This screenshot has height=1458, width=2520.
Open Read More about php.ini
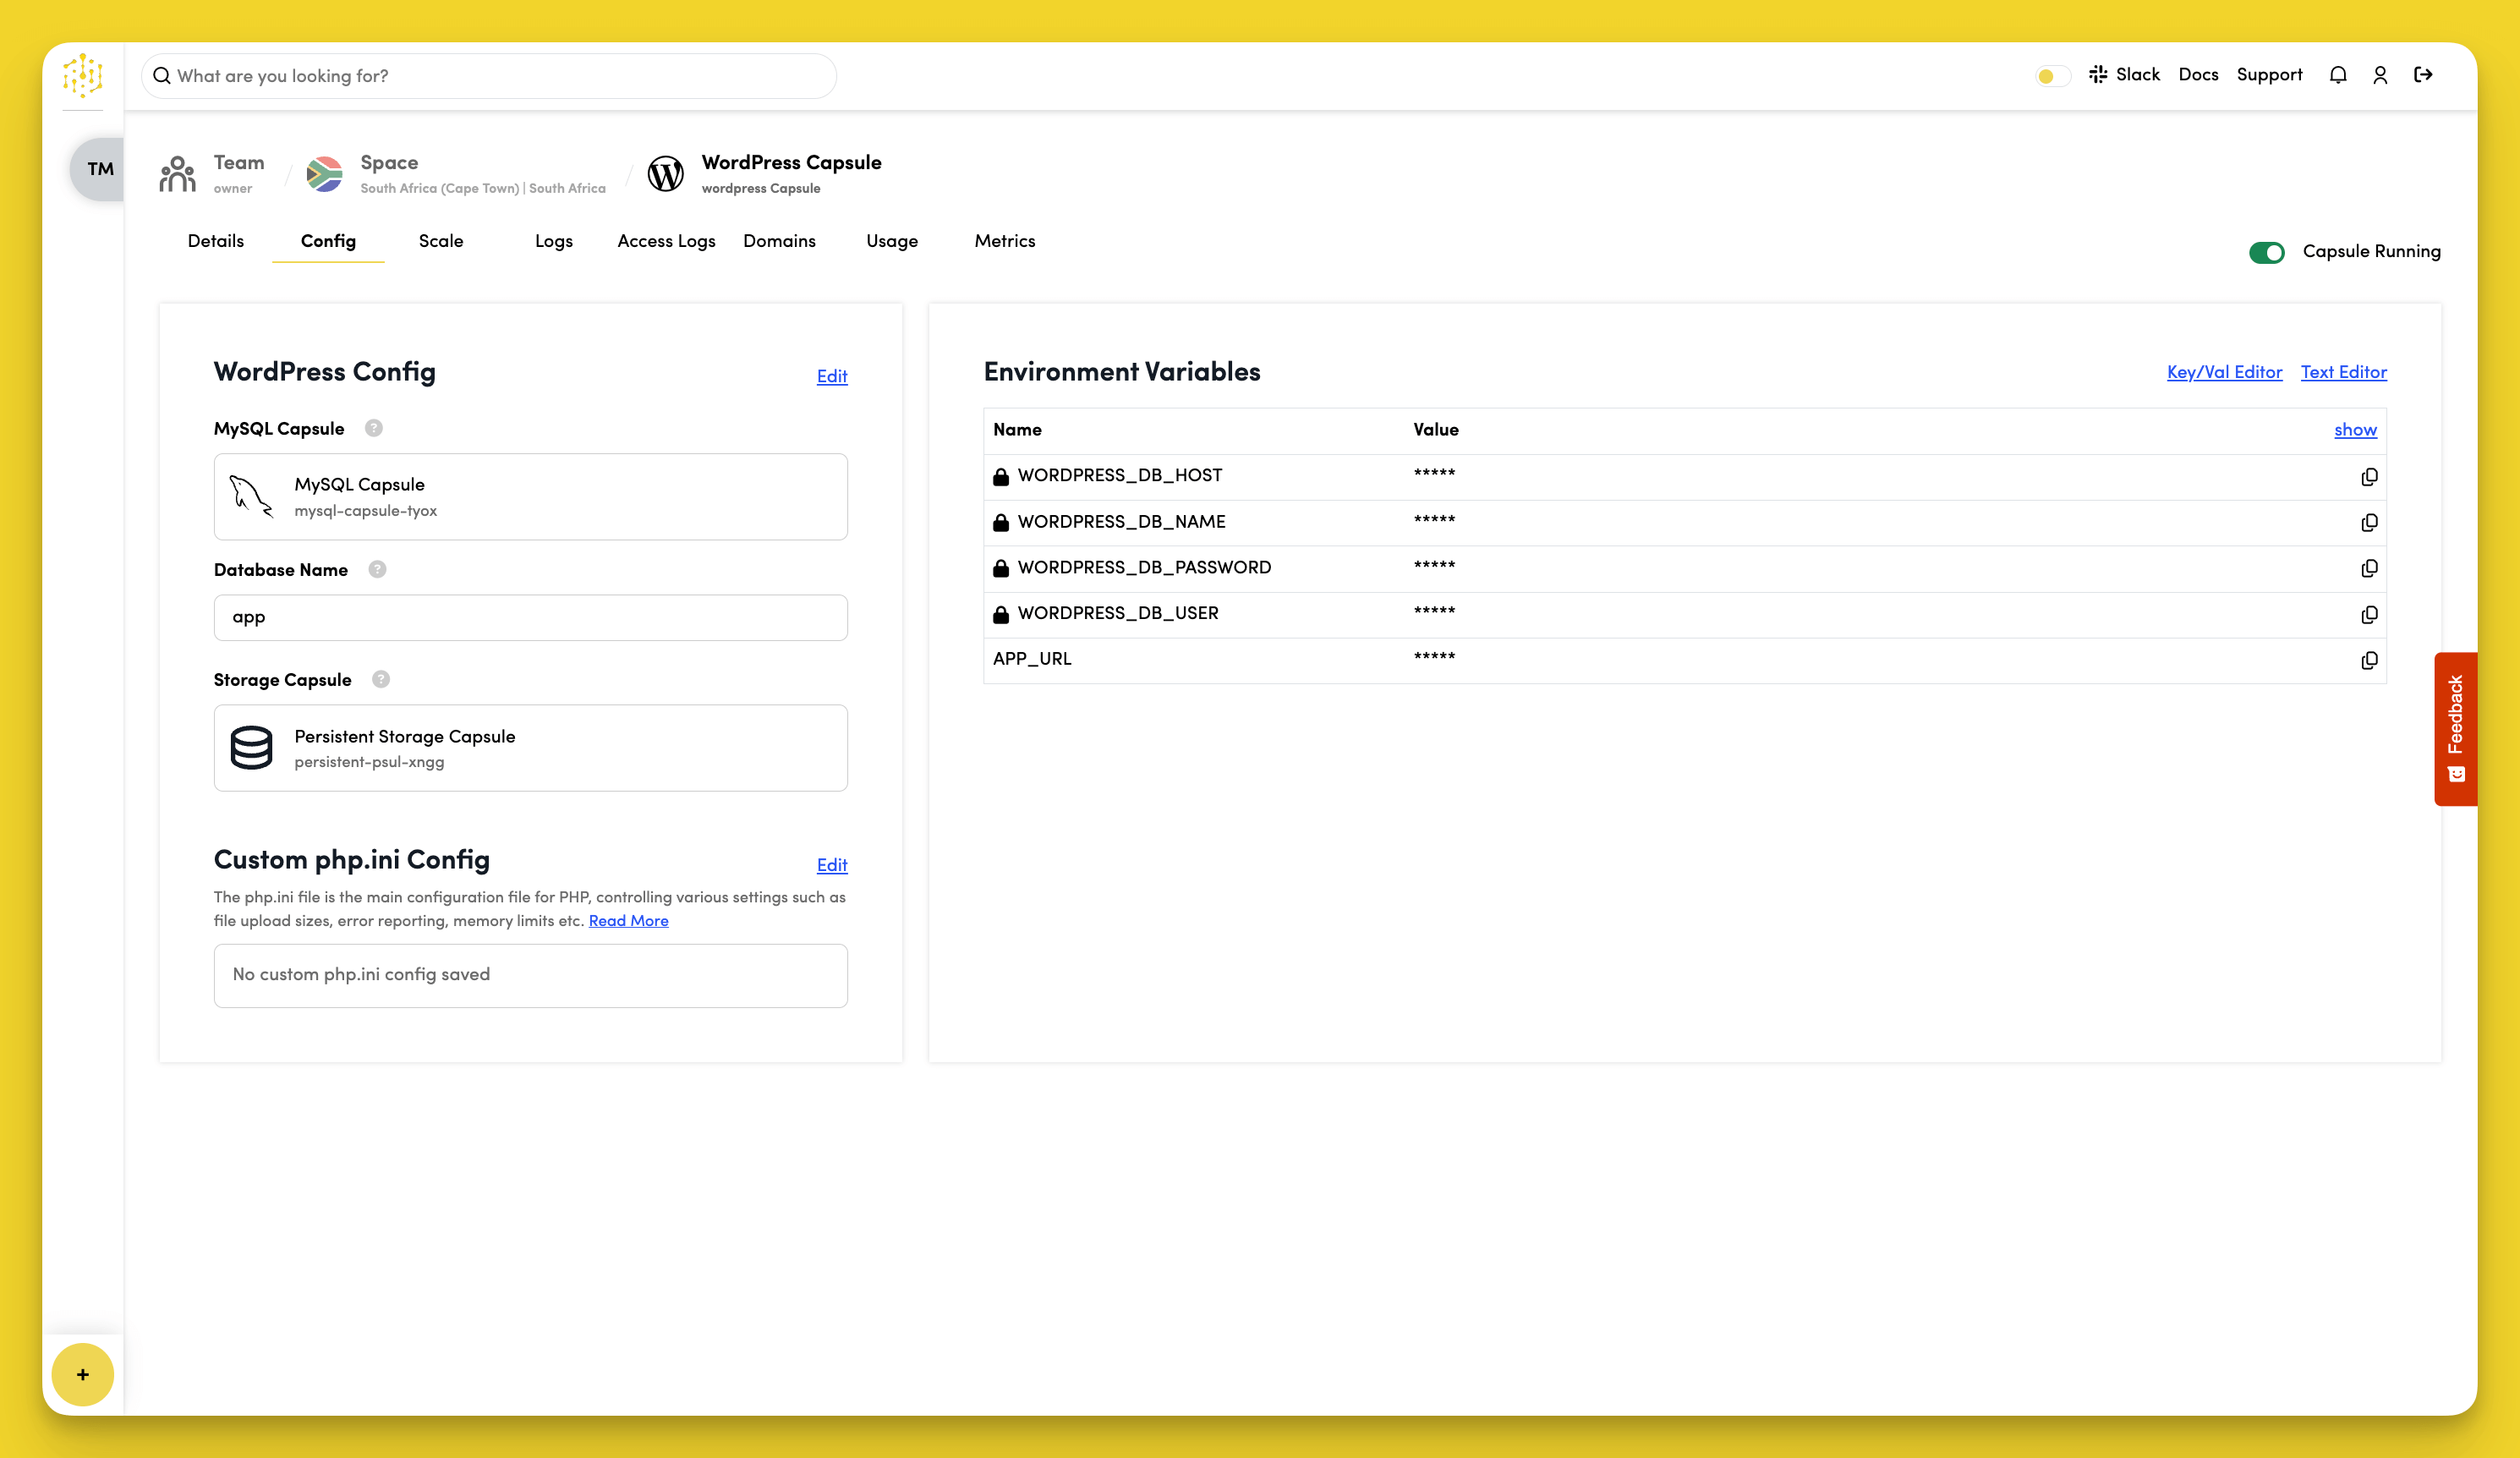tap(628, 920)
